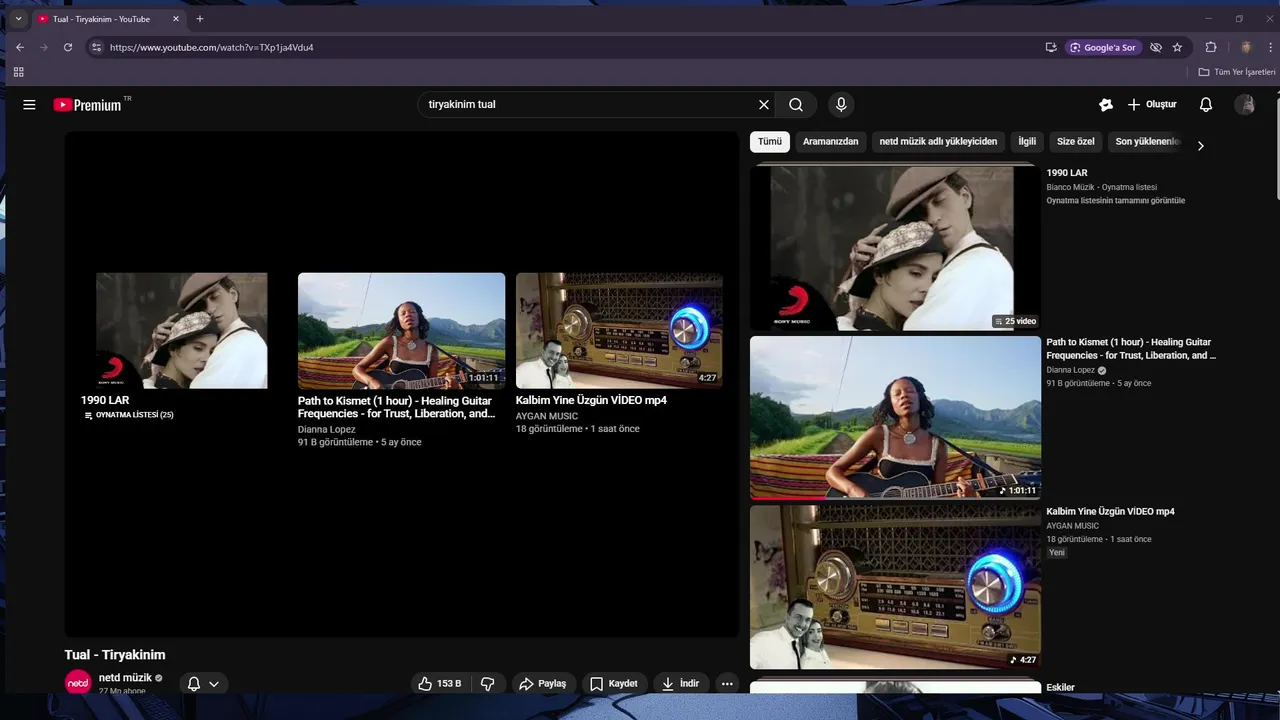Select the Size özel filter chip

1076,142
